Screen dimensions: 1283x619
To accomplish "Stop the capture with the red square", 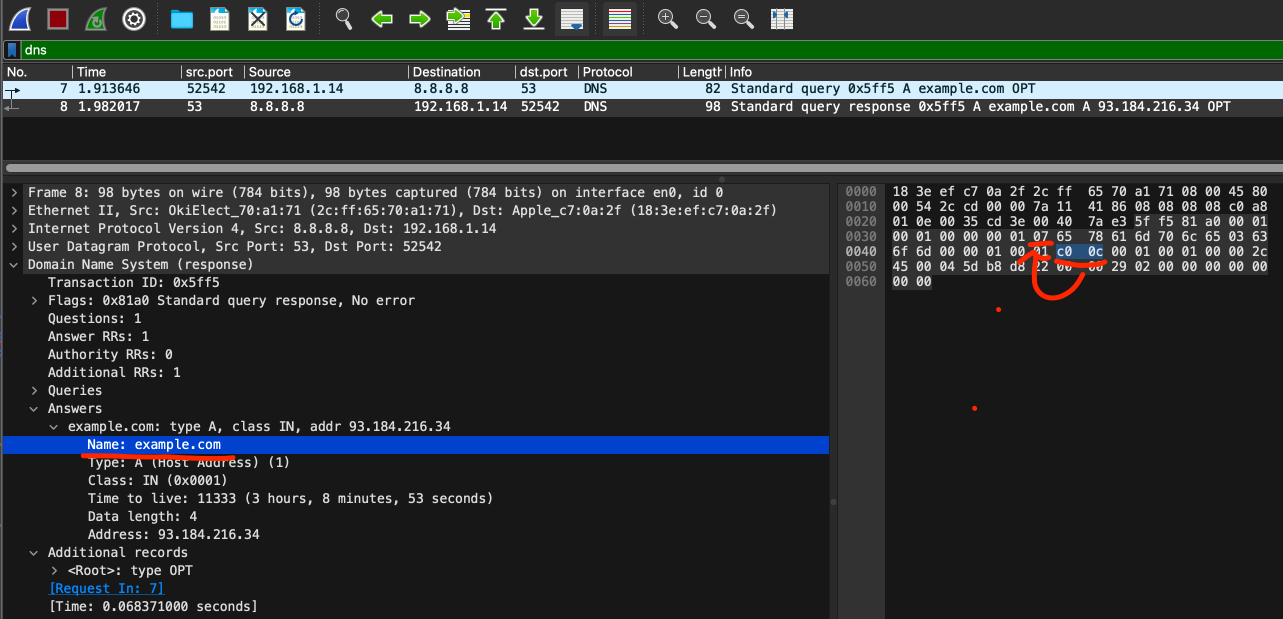I will pos(58,18).
